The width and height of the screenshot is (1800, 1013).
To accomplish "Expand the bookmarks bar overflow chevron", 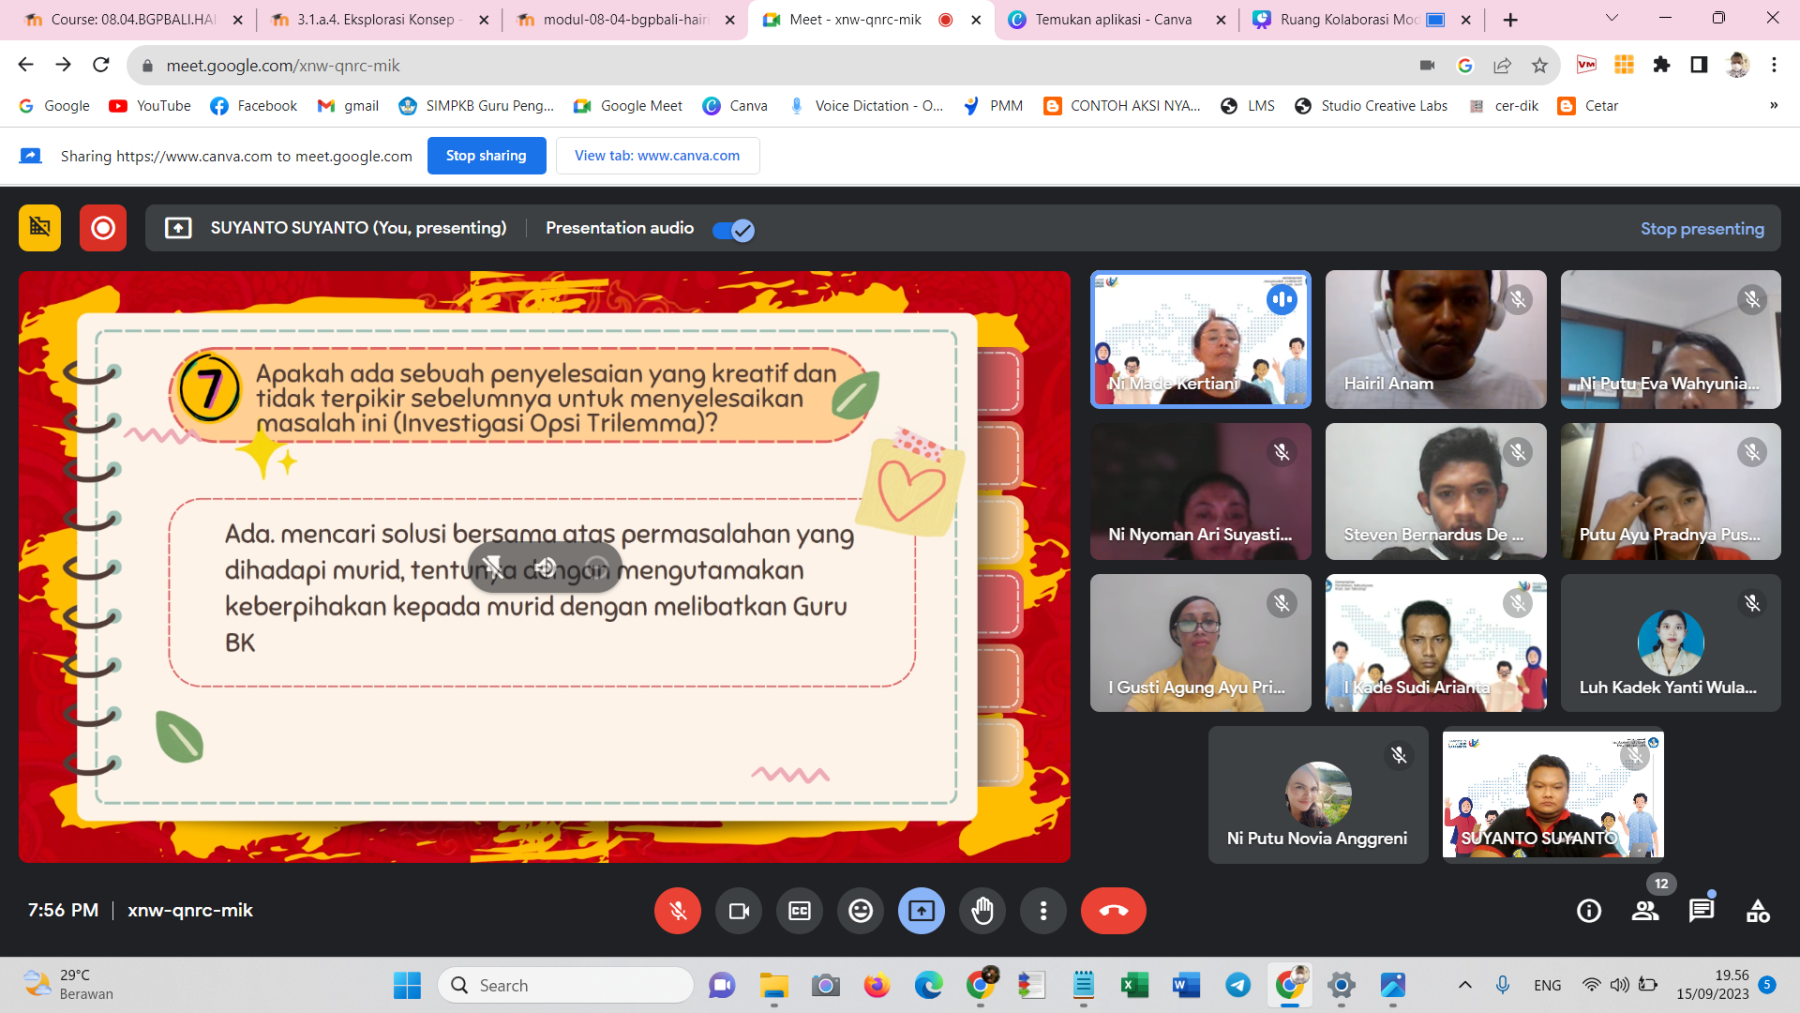I will pyautogui.click(x=1773, y=106).
